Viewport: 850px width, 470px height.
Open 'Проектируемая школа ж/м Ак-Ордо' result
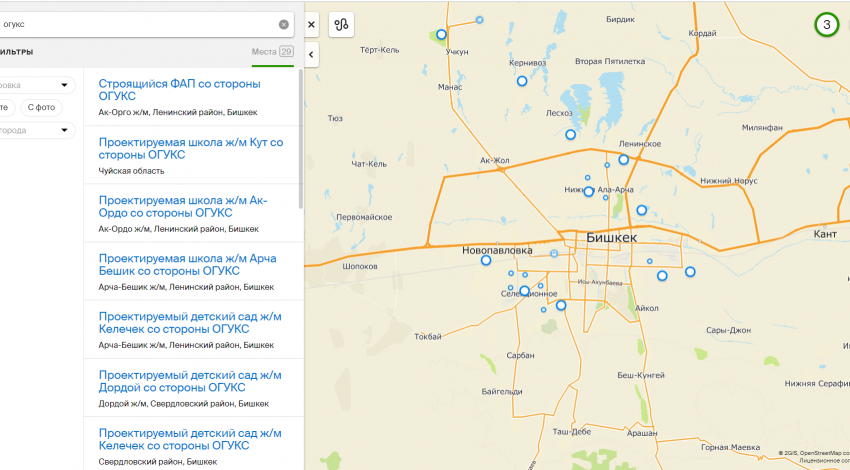click(183, 206)
